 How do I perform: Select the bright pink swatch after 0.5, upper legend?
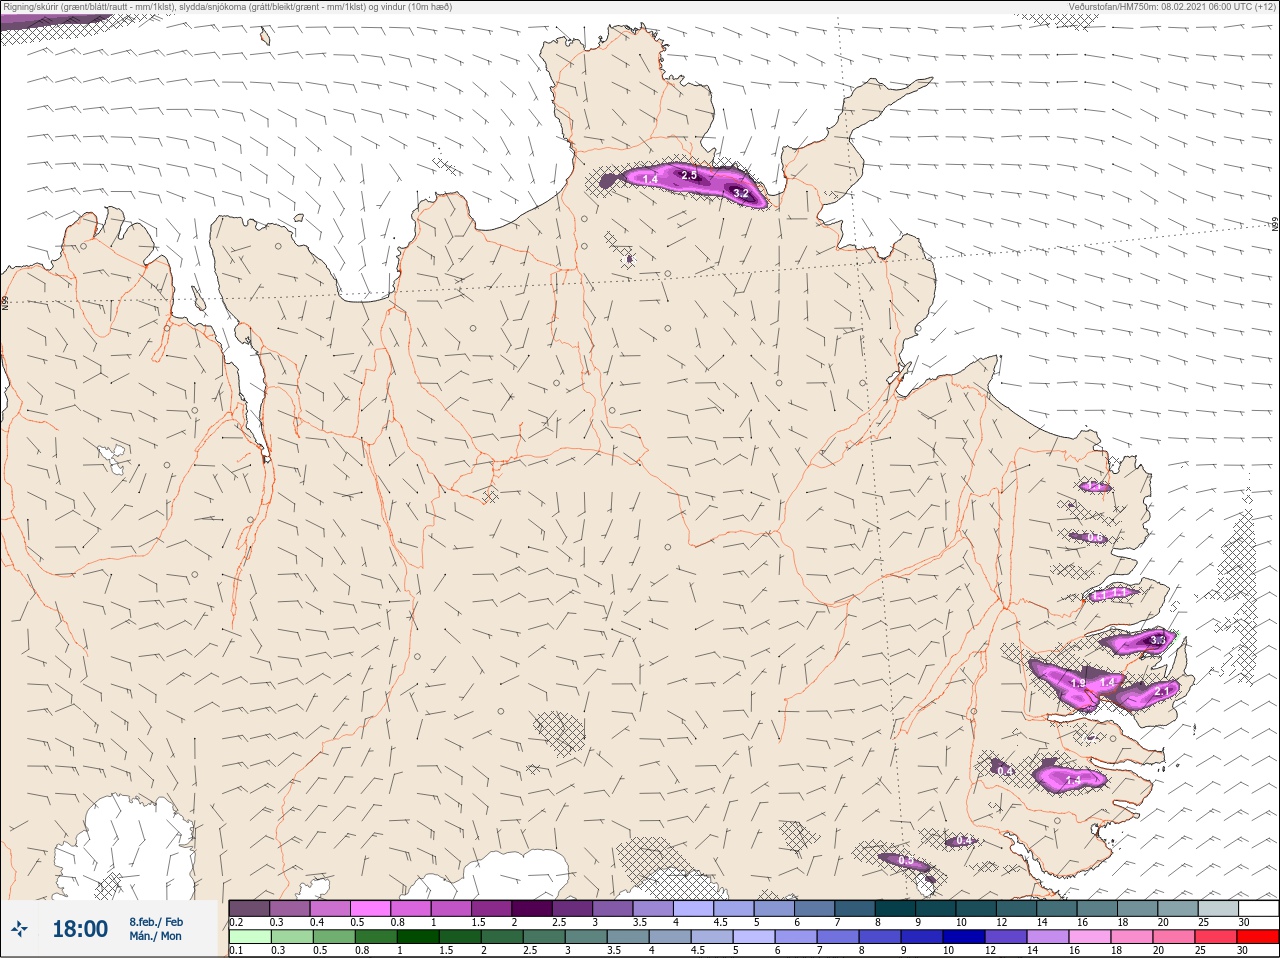[371, 908]
